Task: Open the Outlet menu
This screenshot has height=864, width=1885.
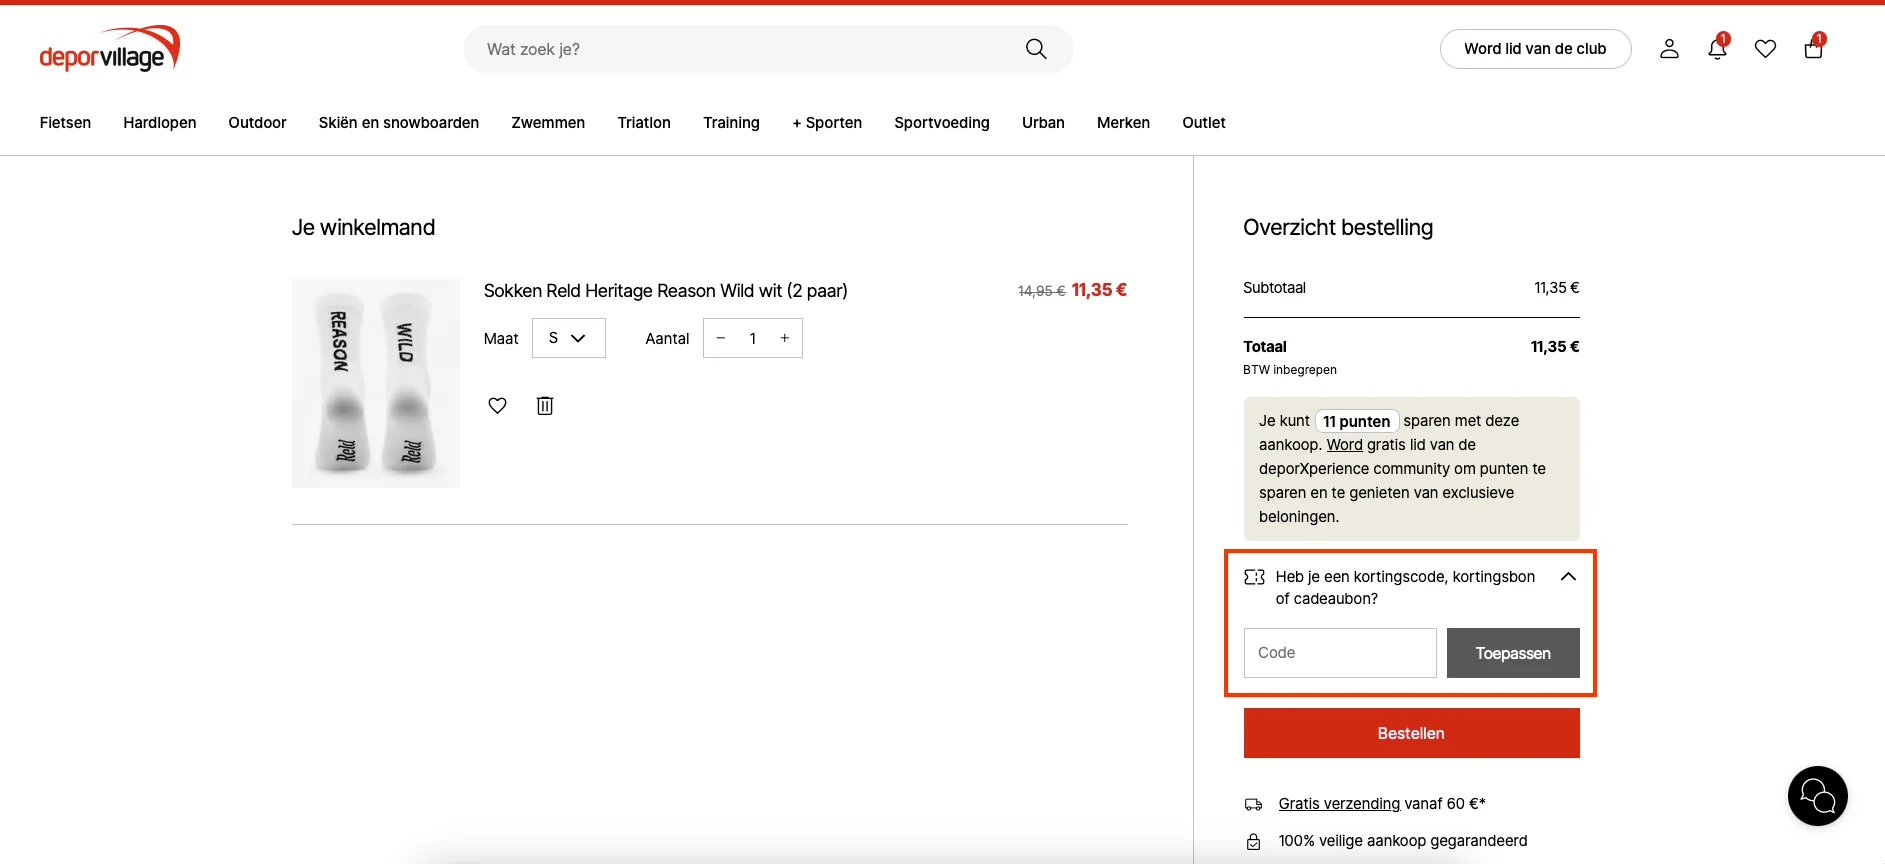Action: pyautogui.click(x=1204, y=123)
